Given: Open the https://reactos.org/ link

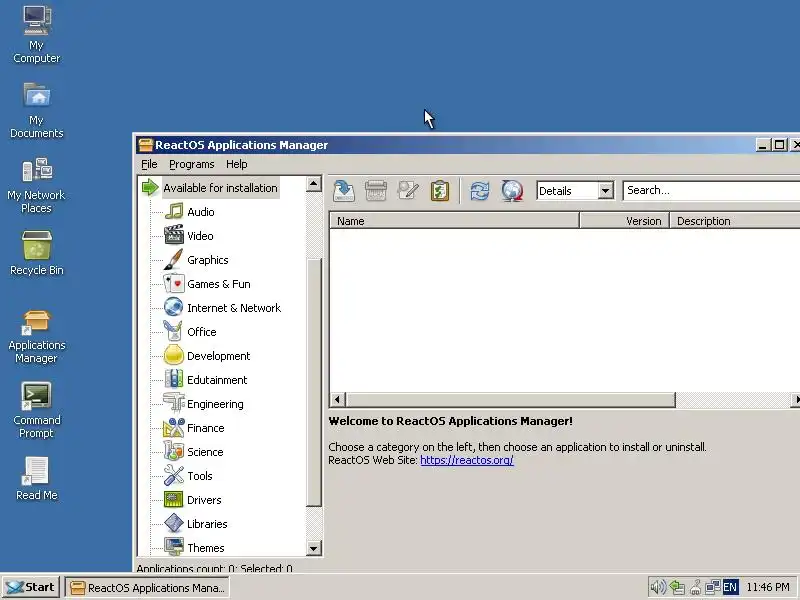Looking at the screenshot, I should (467, 460).
